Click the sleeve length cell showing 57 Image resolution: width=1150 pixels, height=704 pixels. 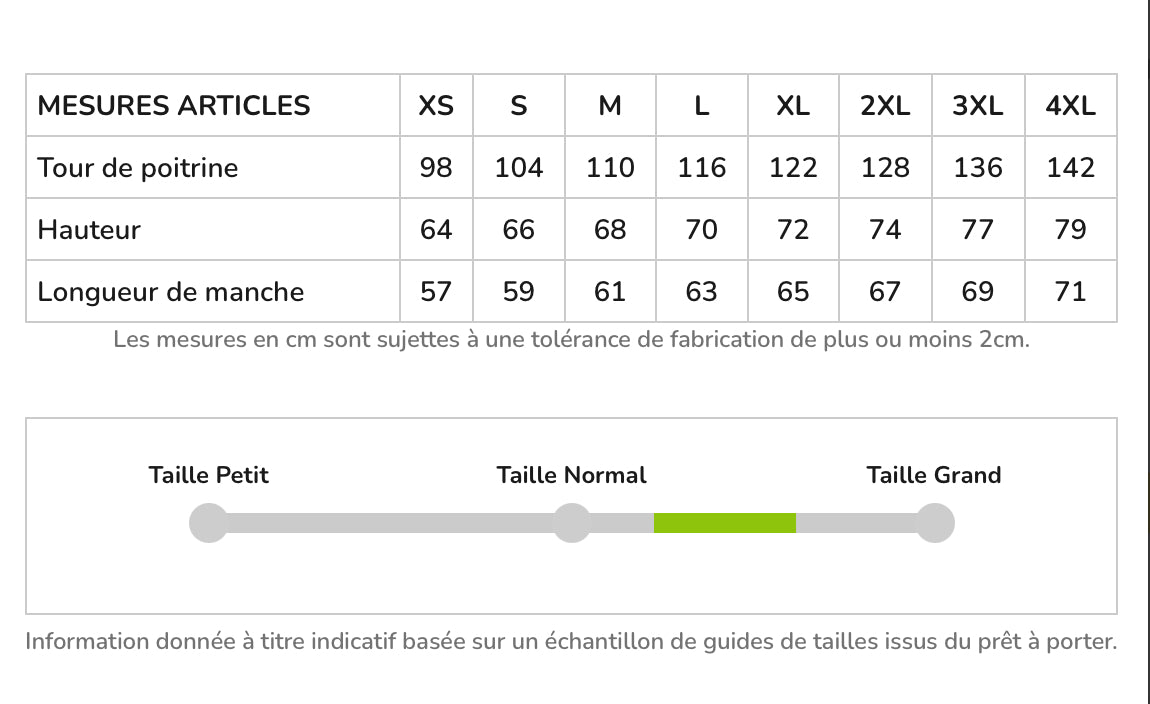coord(436,292)
